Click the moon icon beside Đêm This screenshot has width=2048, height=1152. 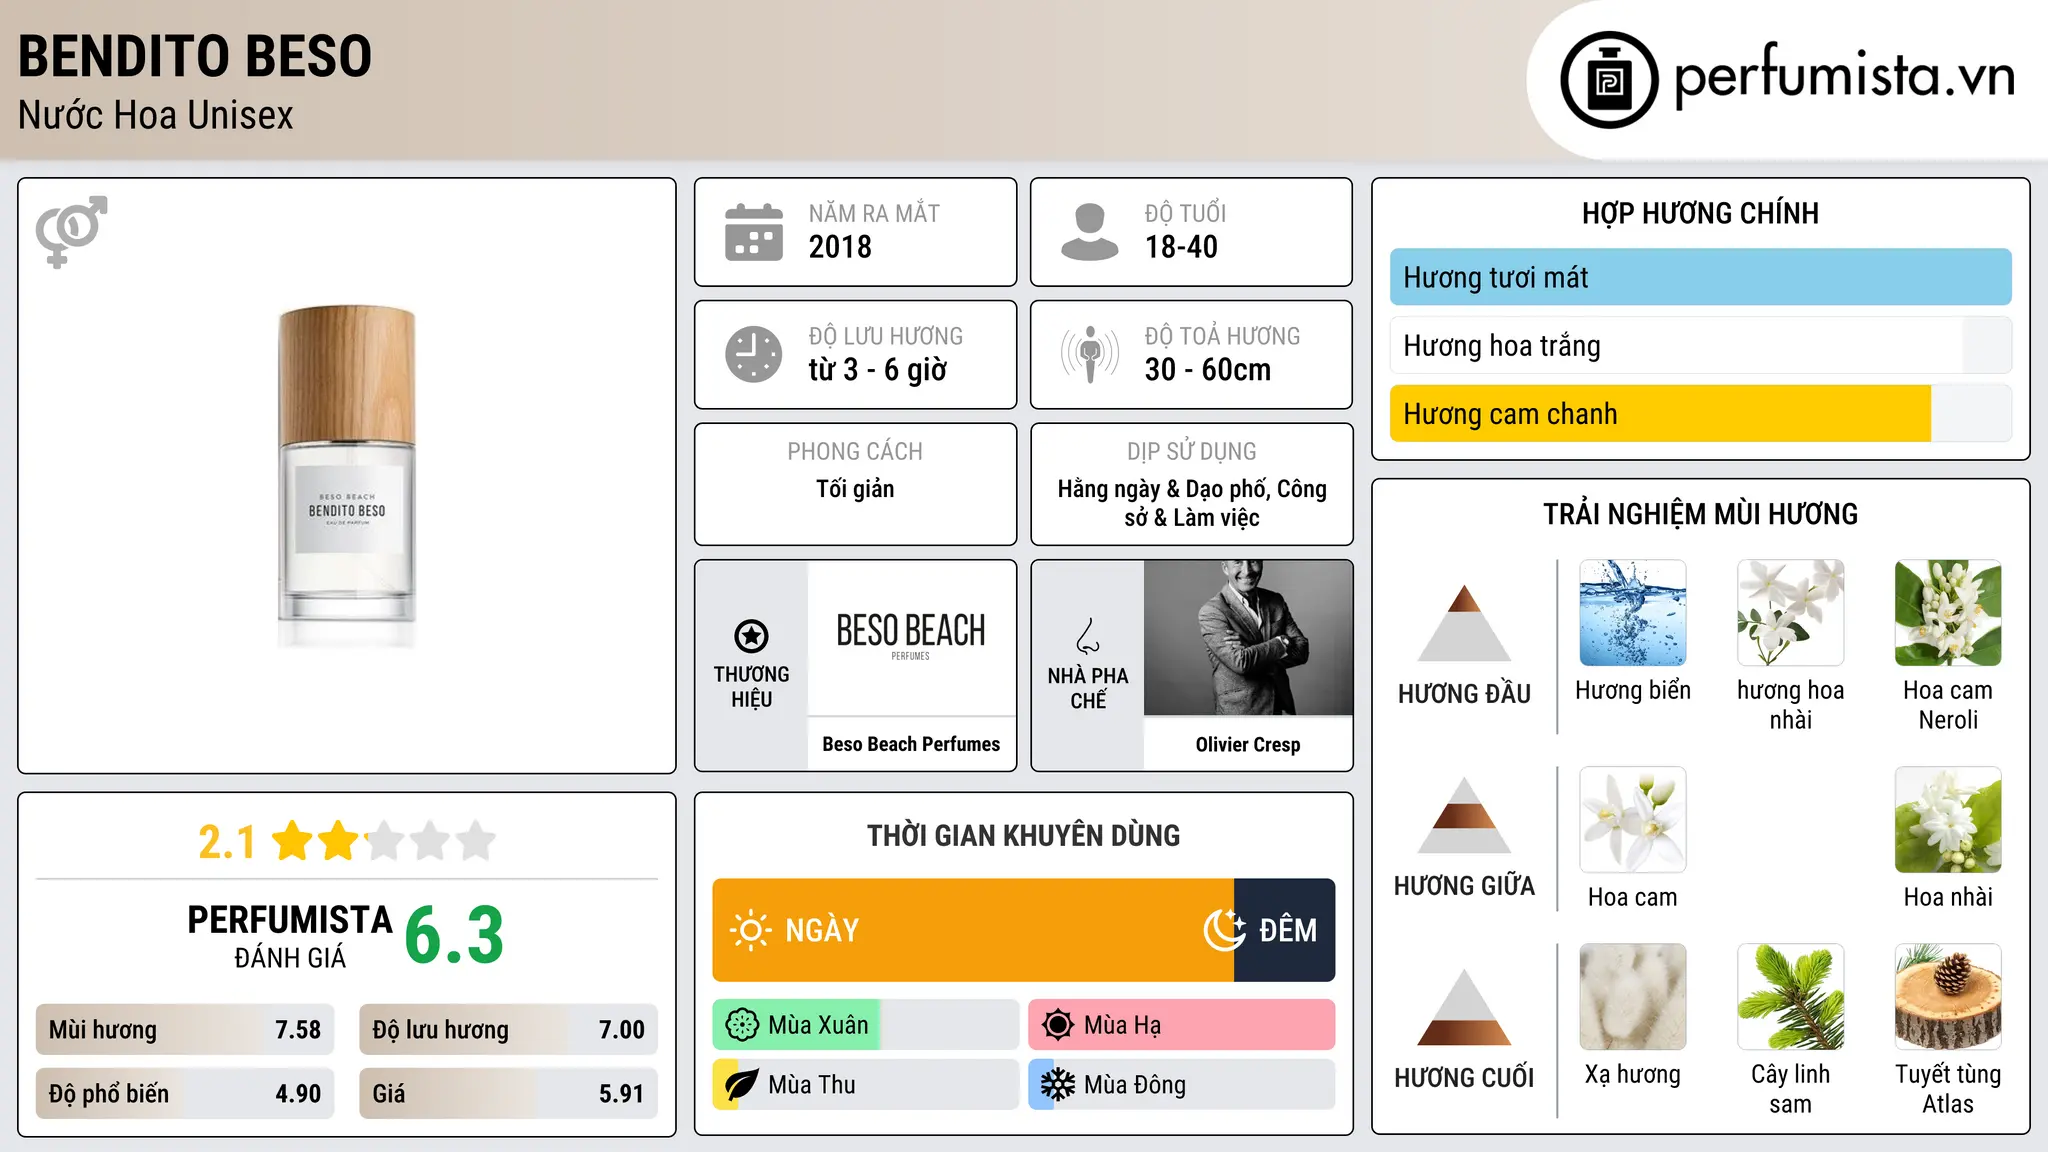tap(1225, 930)
